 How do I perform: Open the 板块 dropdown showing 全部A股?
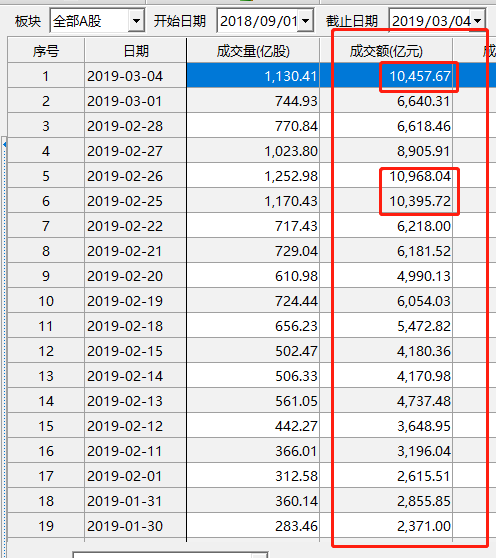pyautogui.click(x=136, y=21)
